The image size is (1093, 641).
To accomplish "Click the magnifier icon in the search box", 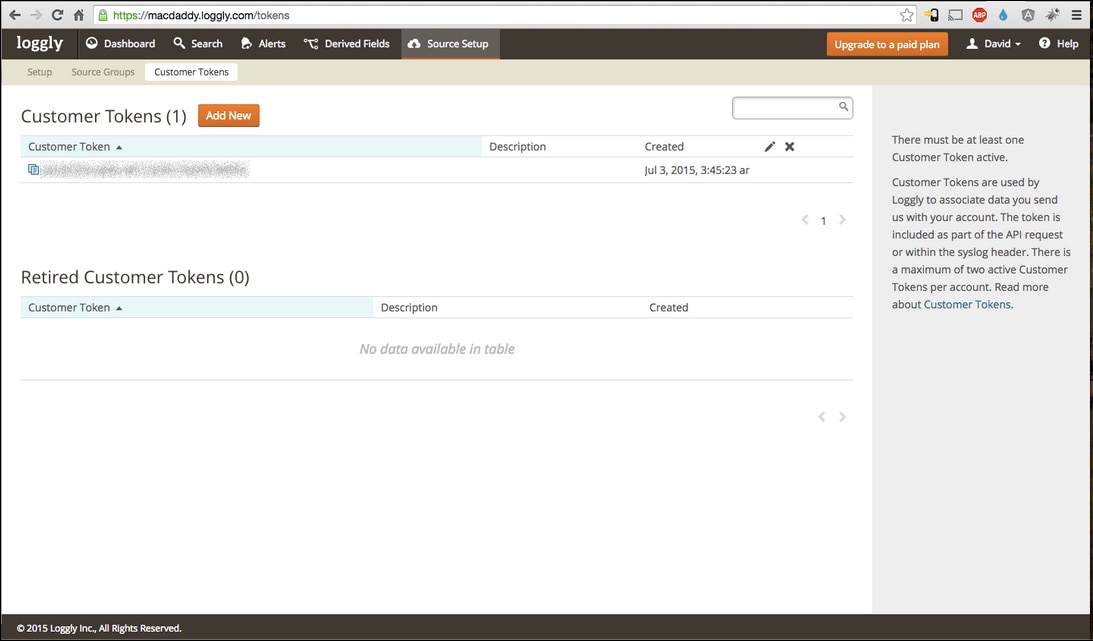I will pyautogui.click(x=843, y=107).
